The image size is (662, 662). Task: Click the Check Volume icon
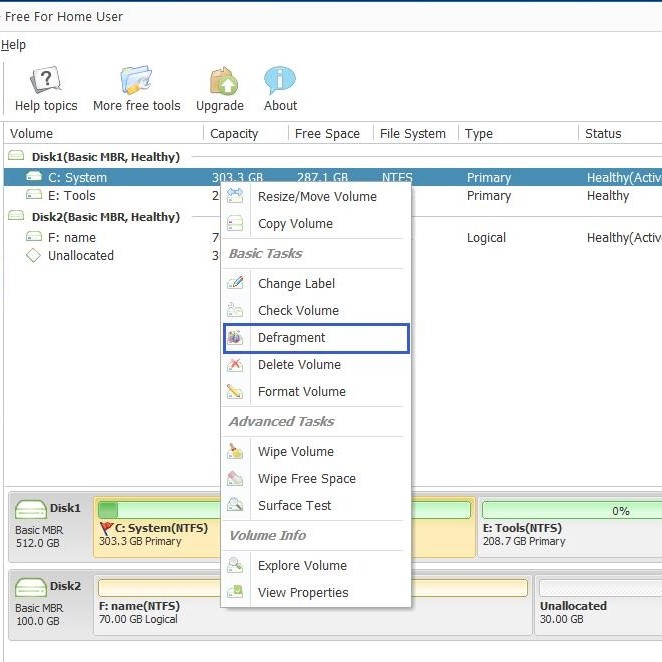click(235, 310)
